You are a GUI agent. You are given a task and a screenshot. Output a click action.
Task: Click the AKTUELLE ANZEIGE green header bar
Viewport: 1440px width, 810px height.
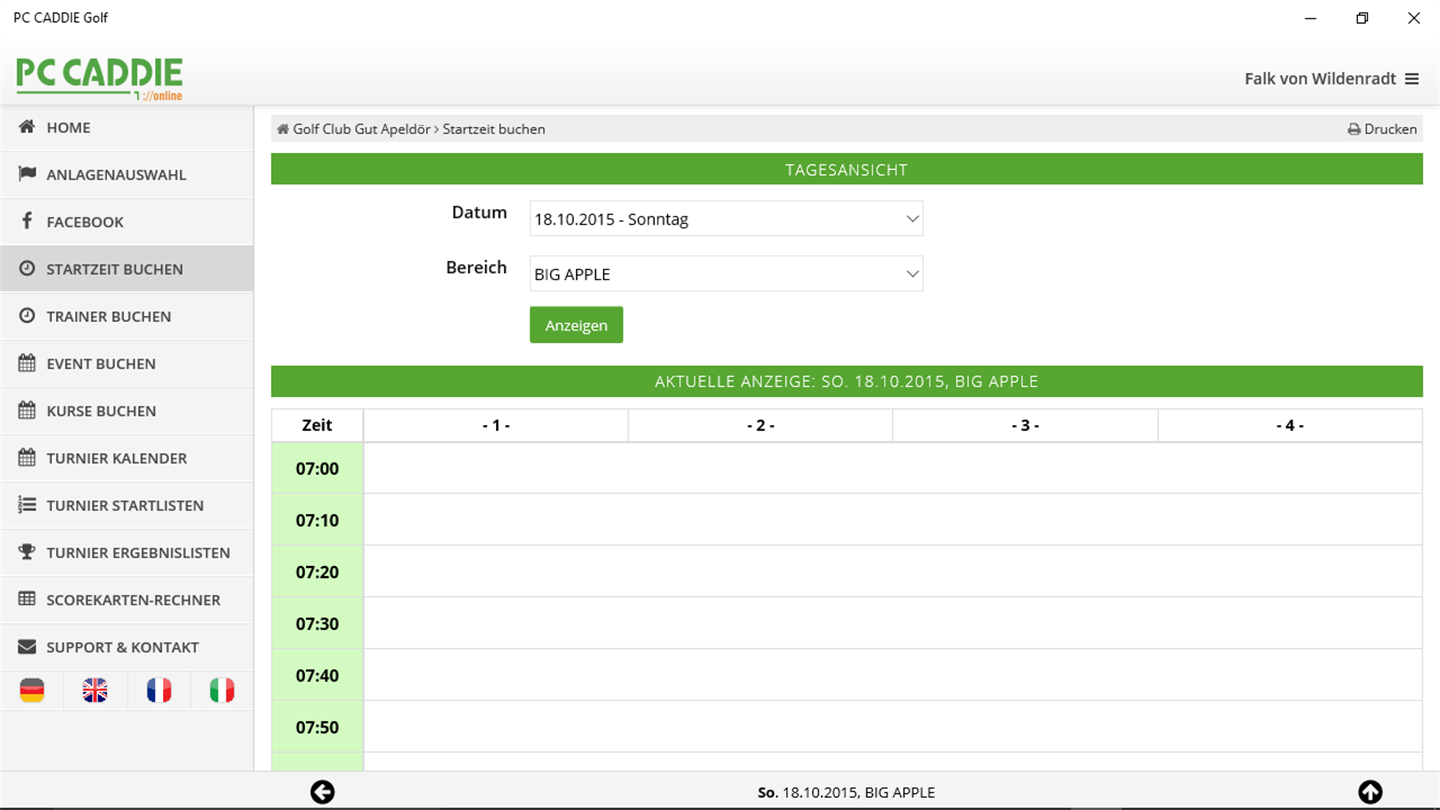846,381
